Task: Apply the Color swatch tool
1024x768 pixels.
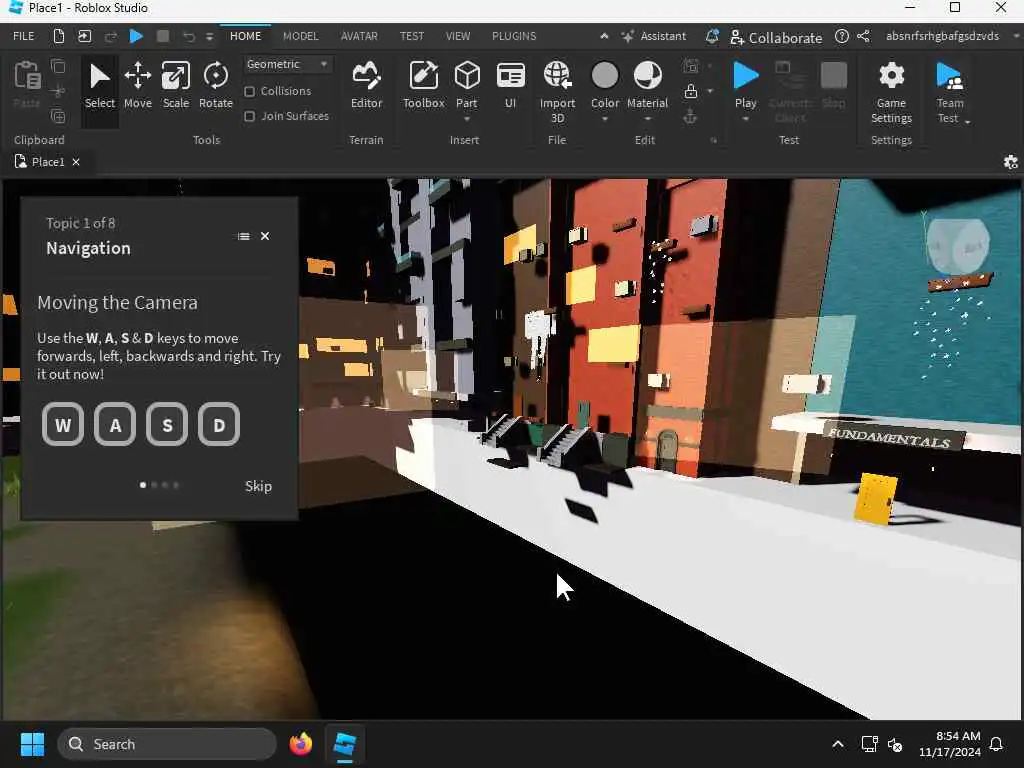Action: [x=605, y=85]
